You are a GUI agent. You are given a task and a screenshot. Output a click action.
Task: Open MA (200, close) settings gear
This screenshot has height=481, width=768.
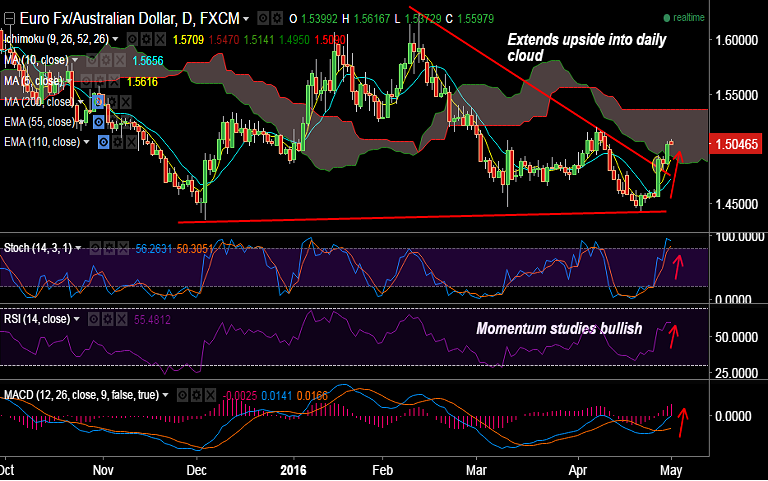point(112,102)
